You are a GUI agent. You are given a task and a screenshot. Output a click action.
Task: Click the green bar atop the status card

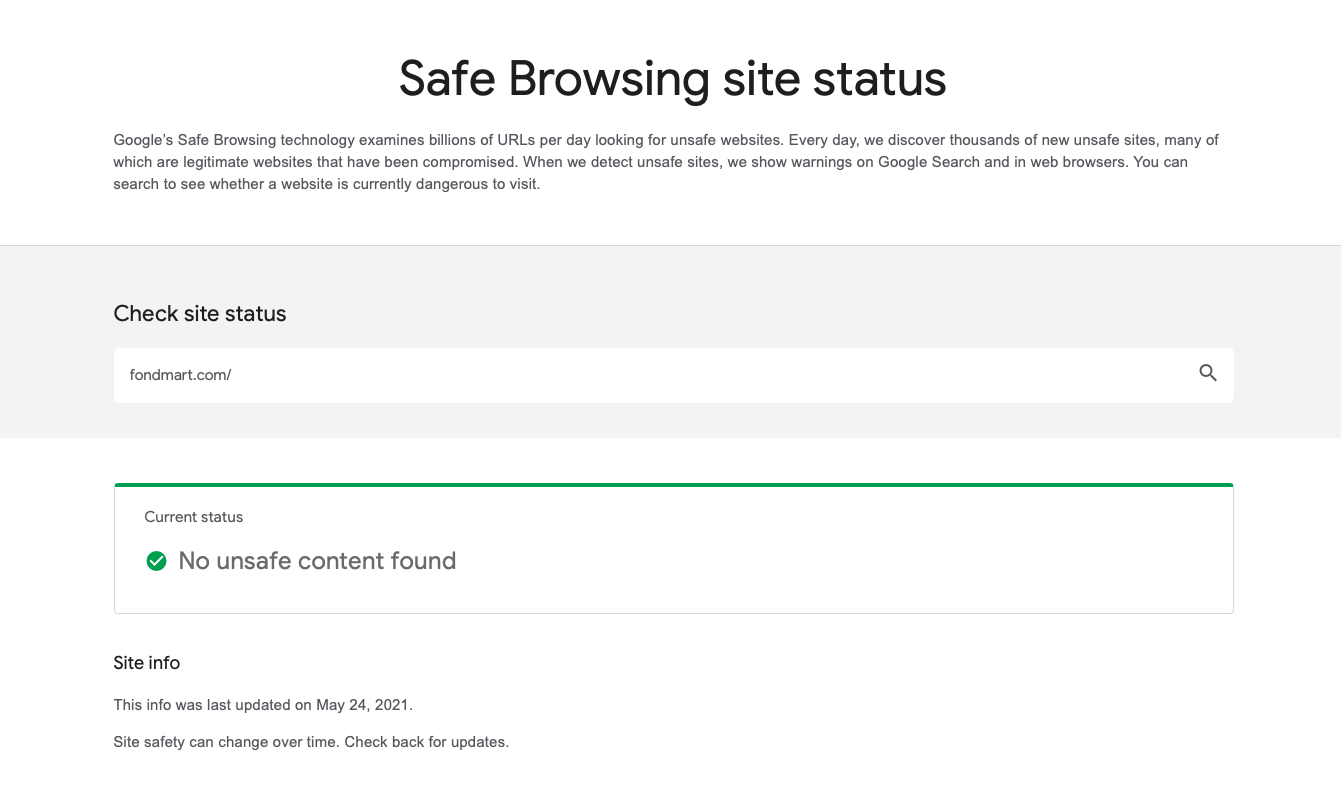click(x=673, y=485)
